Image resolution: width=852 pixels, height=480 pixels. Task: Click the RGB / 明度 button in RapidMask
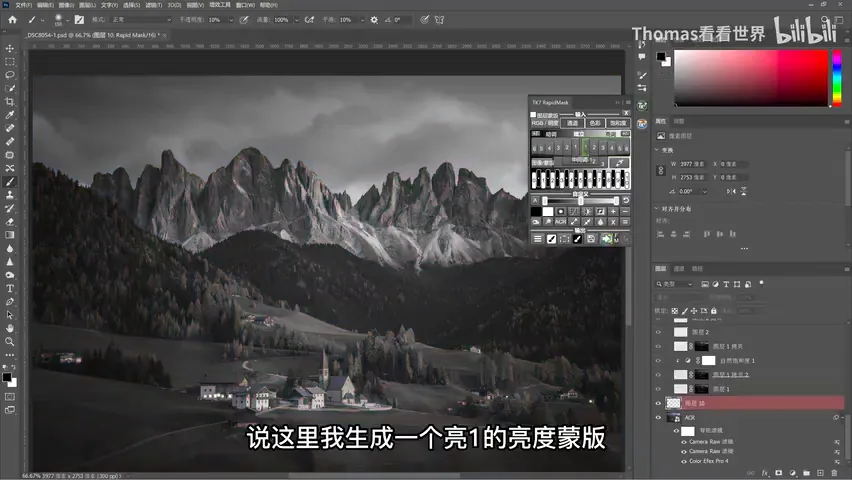click(x=545, y=123)
